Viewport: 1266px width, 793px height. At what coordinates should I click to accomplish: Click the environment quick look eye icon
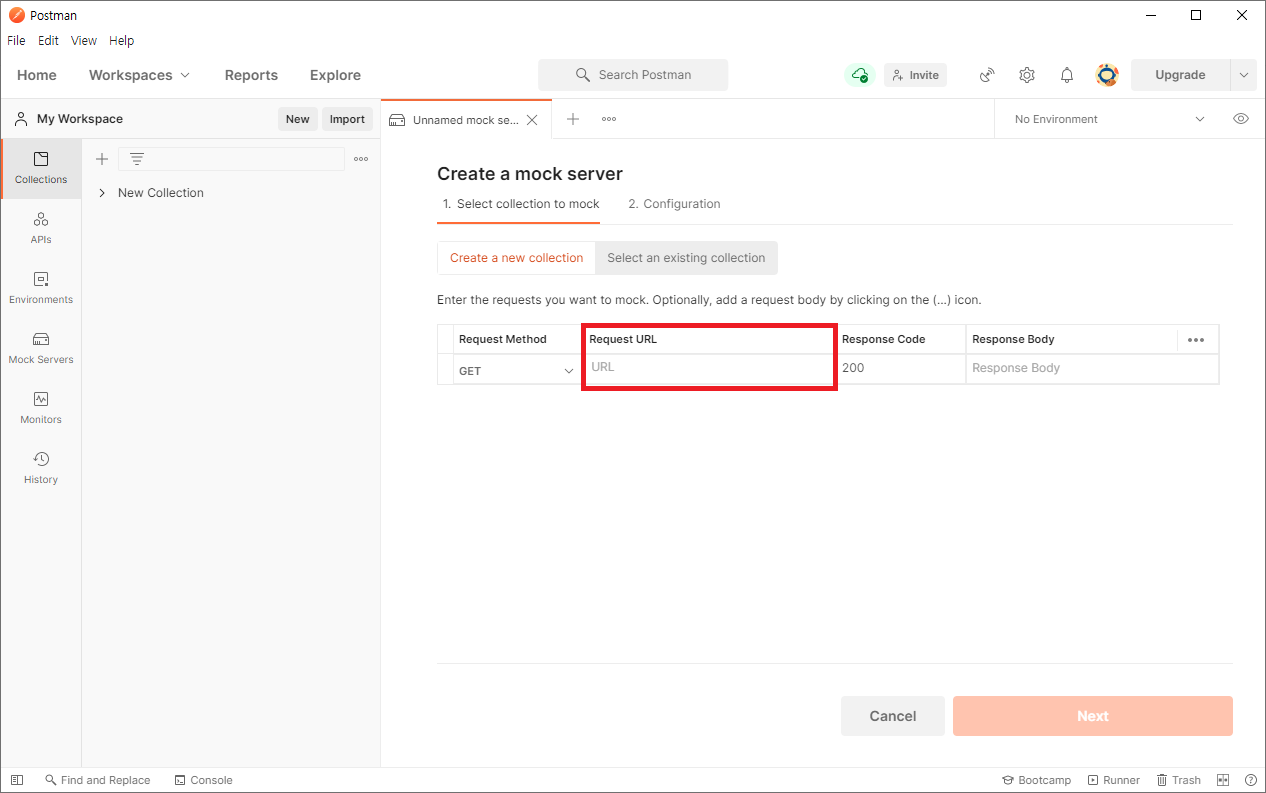coord(1241,119)
